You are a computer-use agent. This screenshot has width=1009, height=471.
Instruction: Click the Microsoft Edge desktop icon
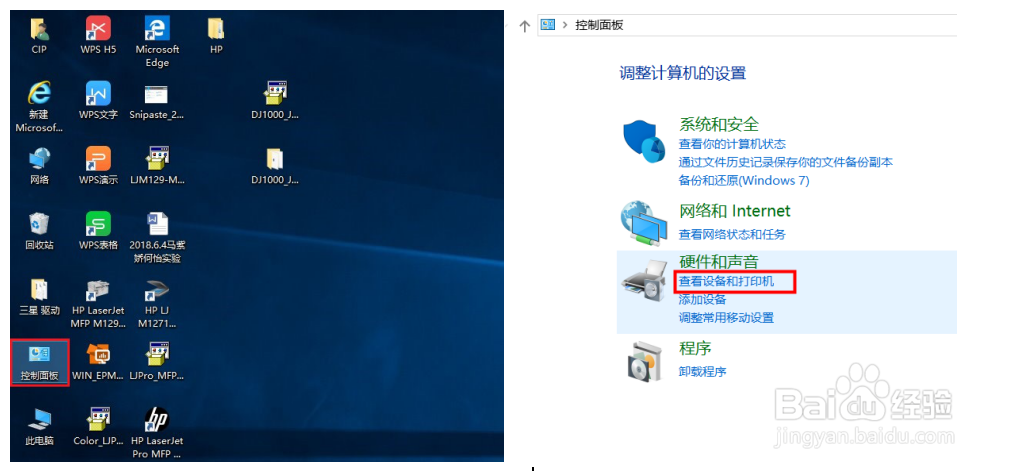point(157,42)
